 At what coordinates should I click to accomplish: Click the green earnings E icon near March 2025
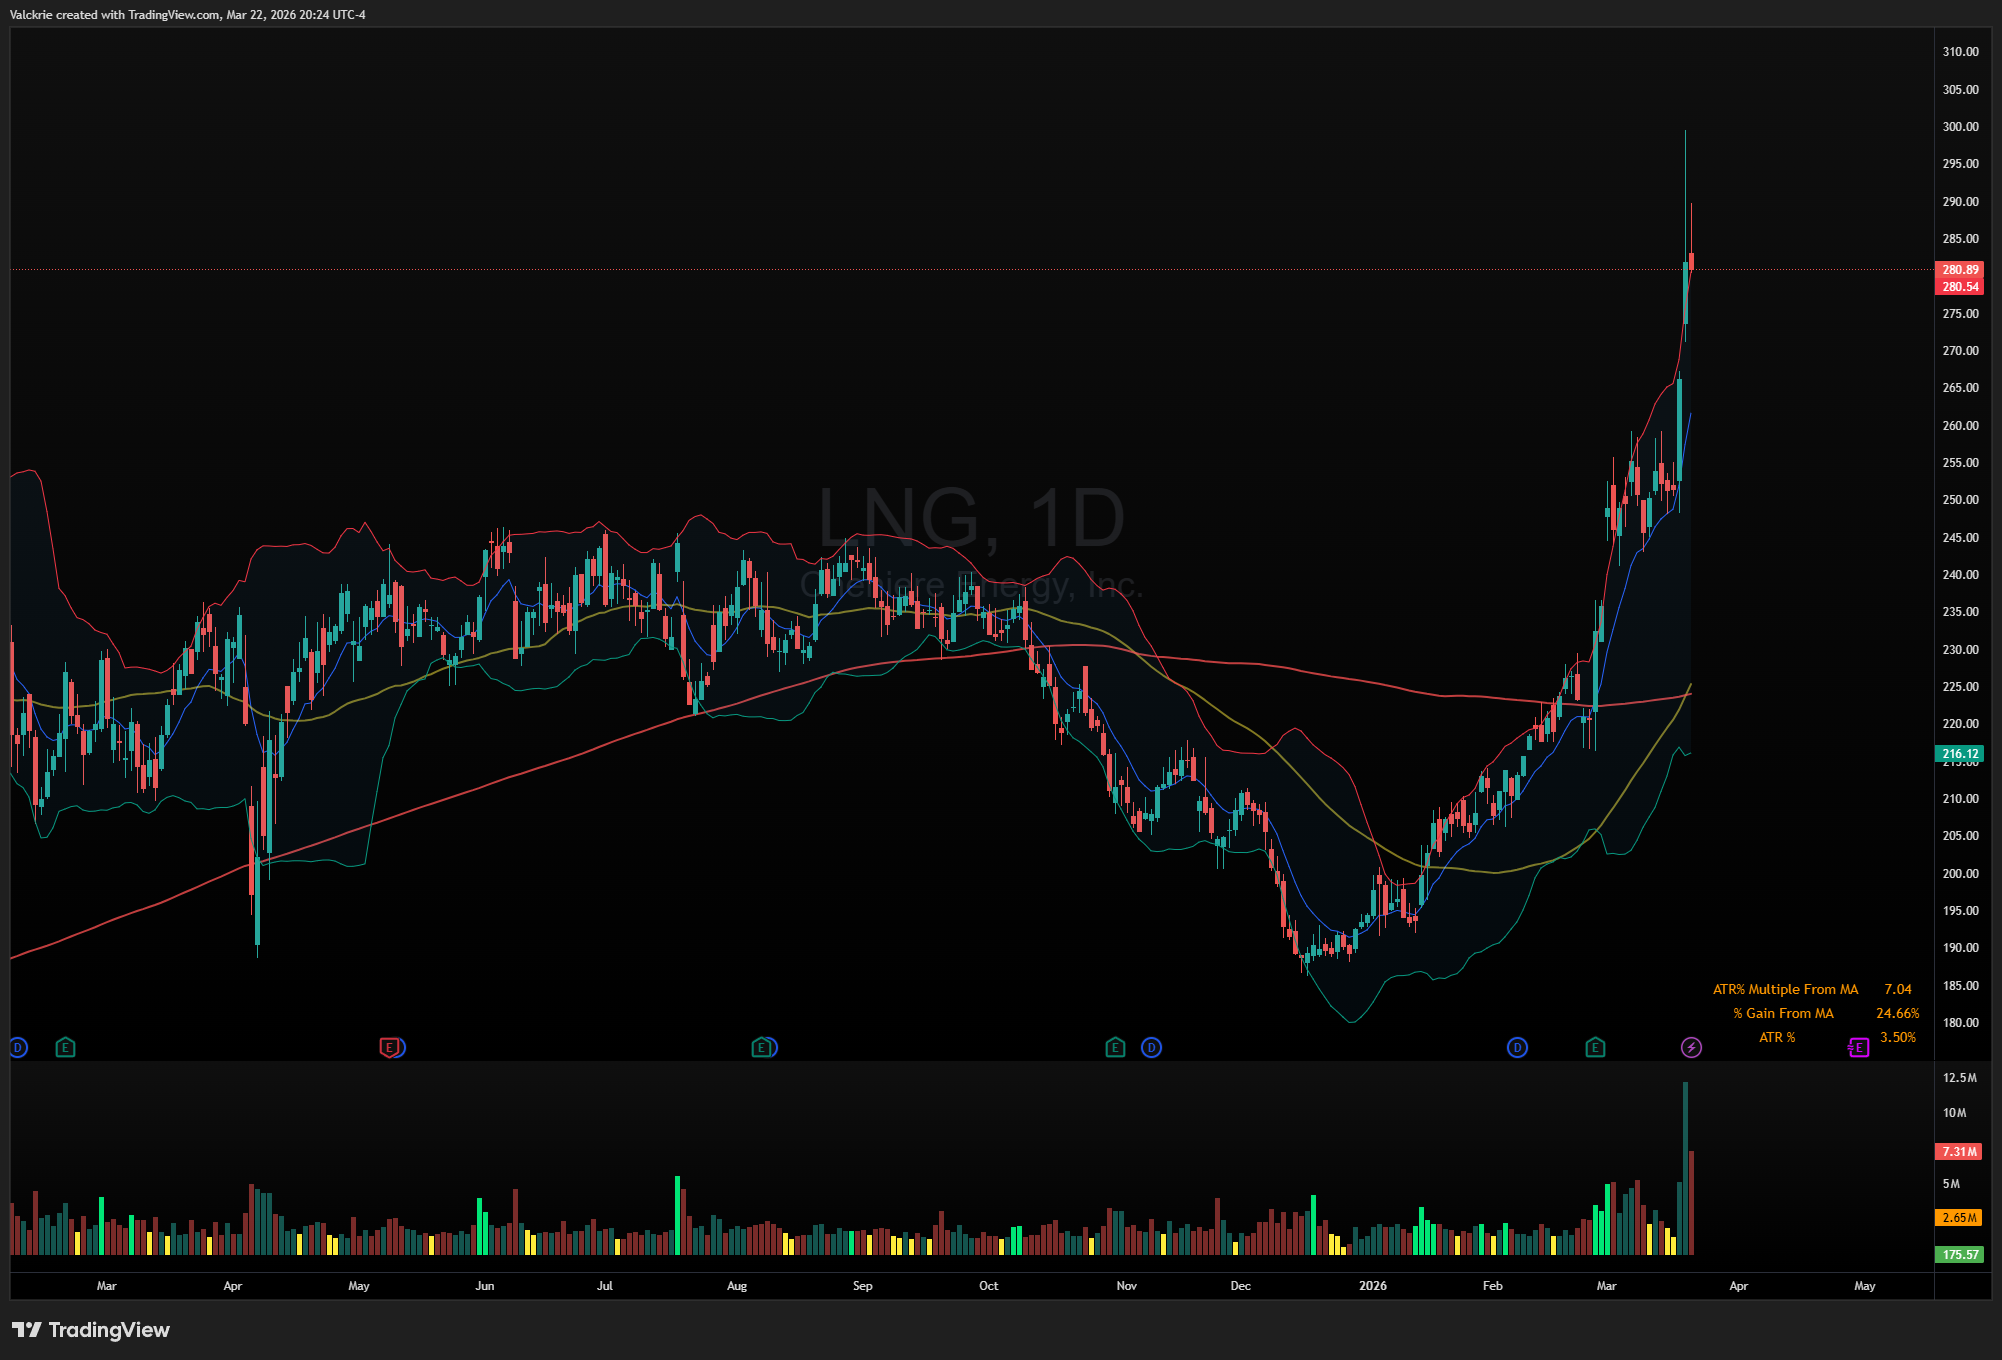click(x=65, y=1048)
